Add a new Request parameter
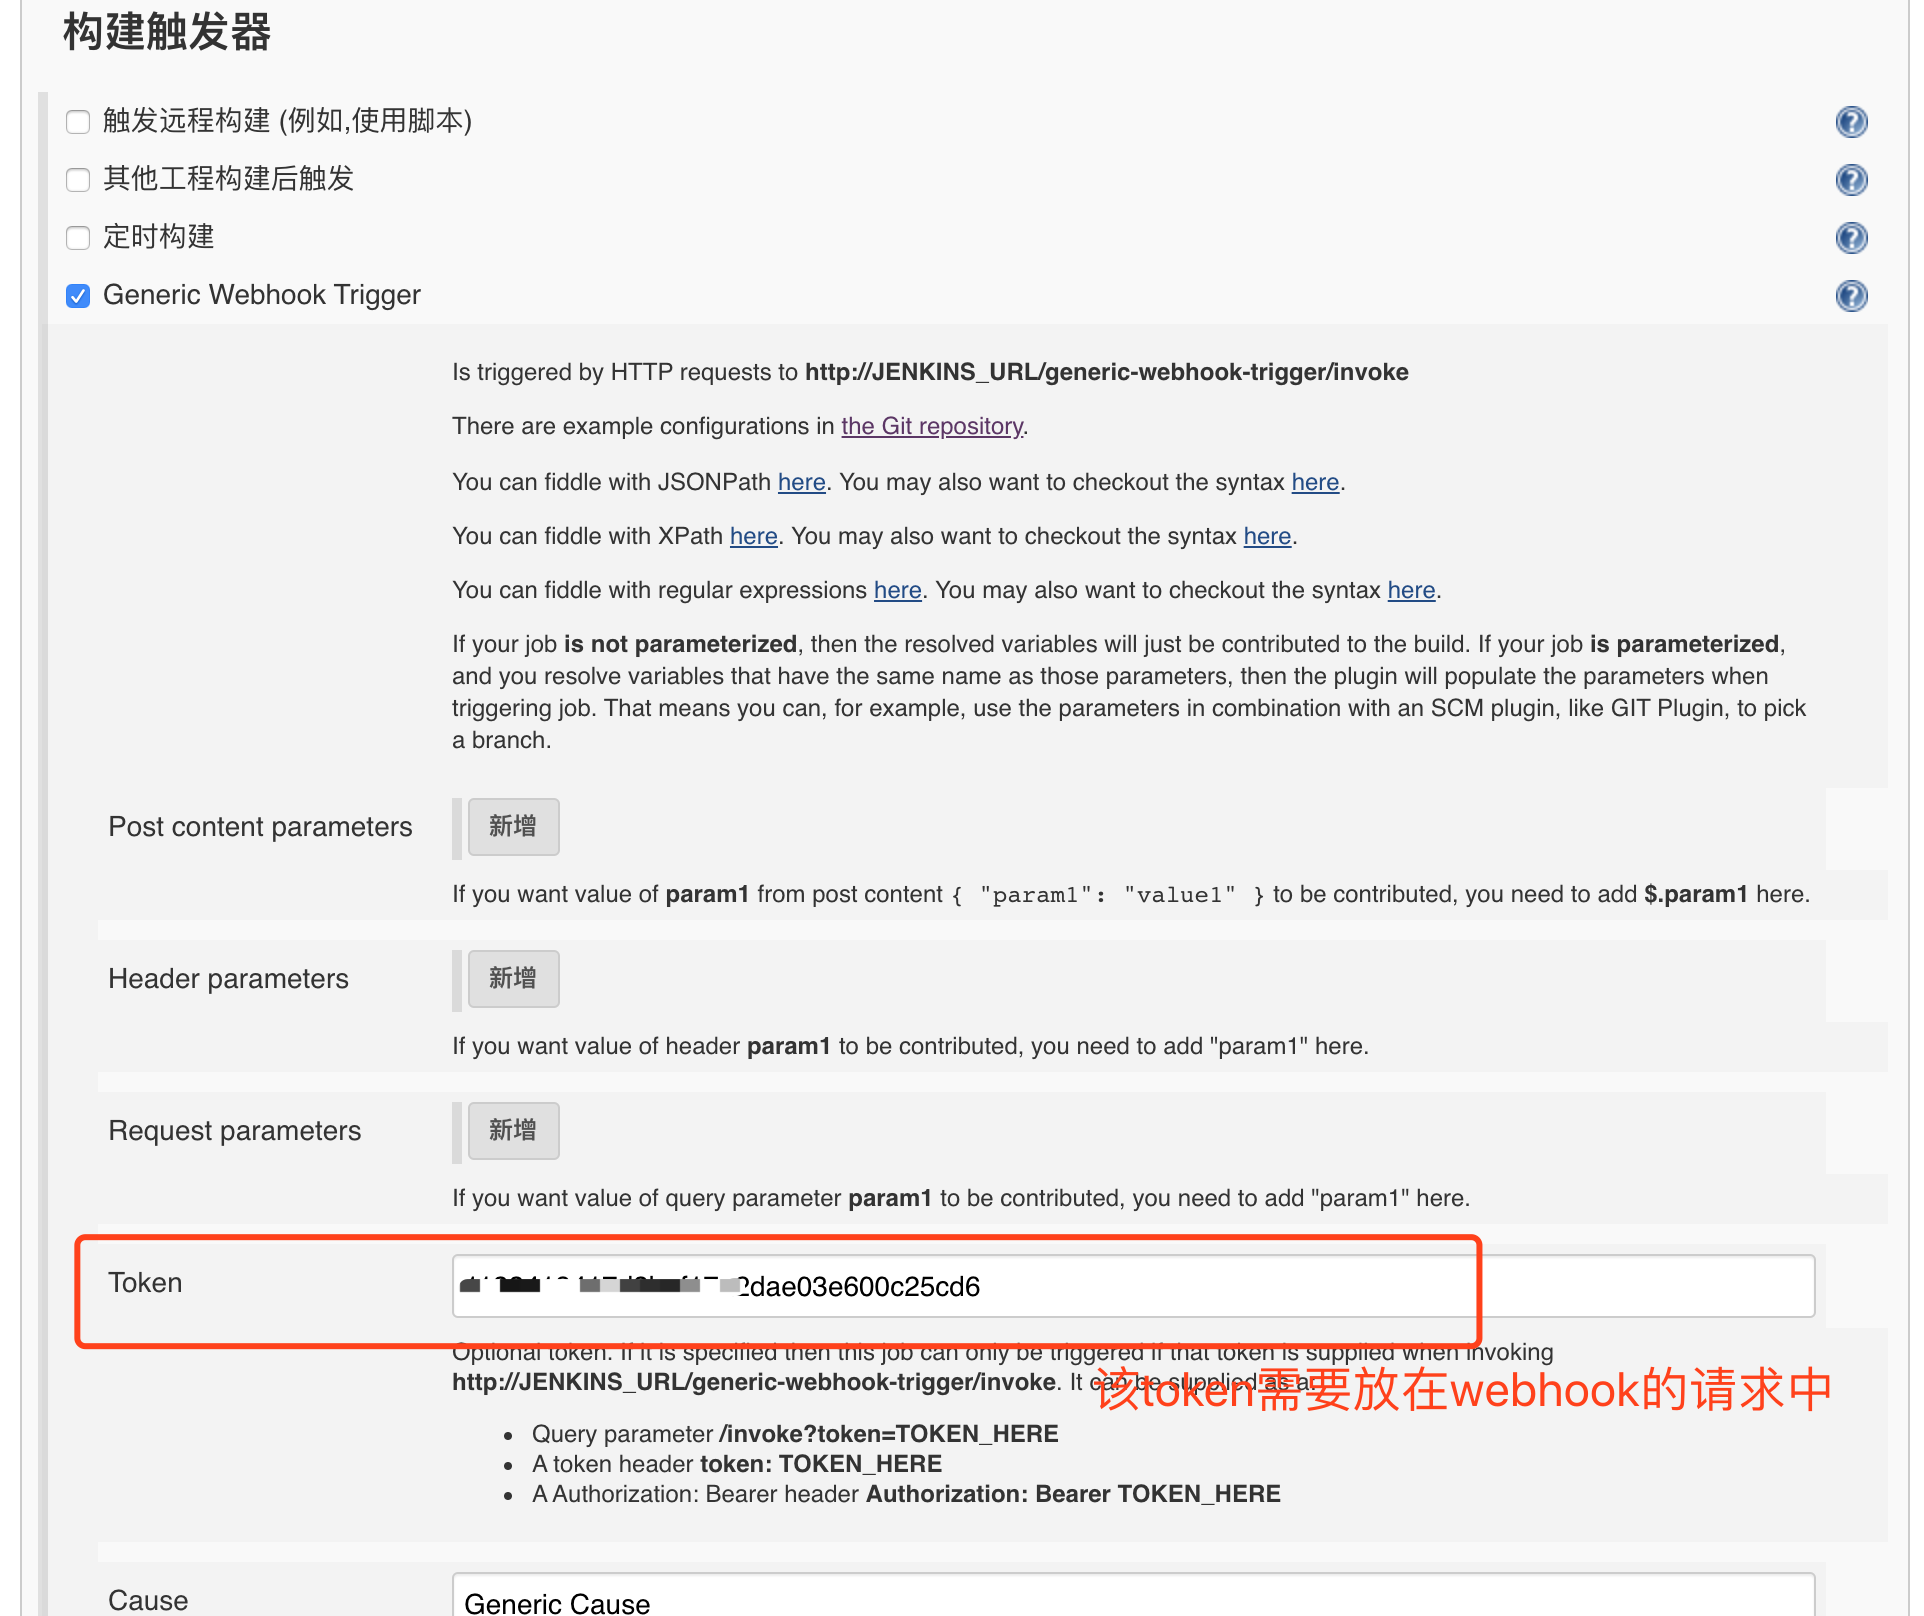Image resolution: width=1924 pixels, height=1616 pixels. 513,1131
